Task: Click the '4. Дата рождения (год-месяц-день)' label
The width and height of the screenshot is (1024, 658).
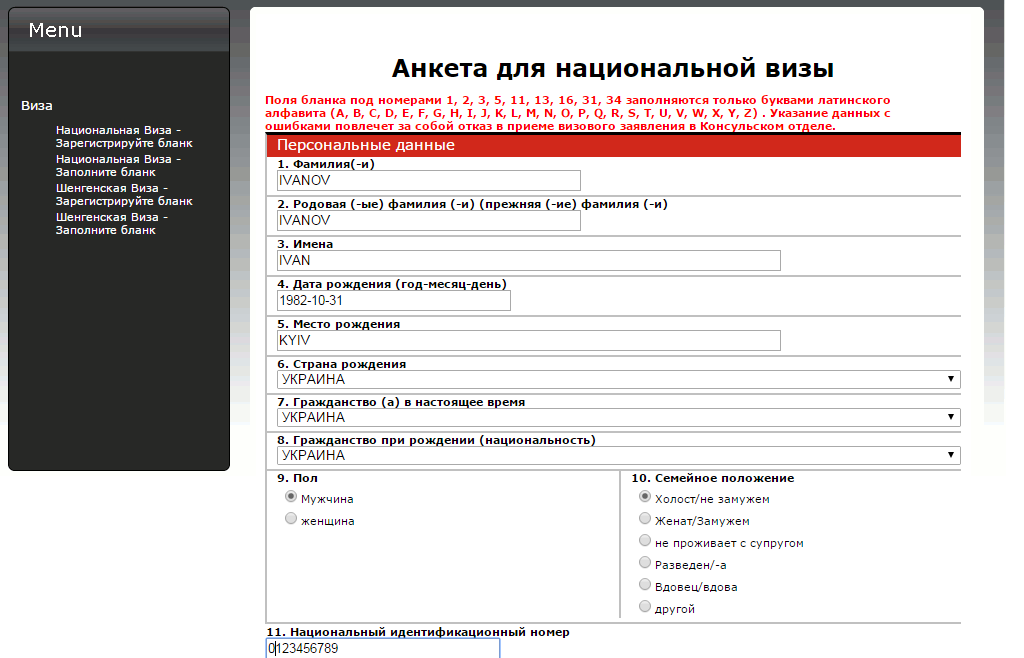Action: click(x=392, y=285)
